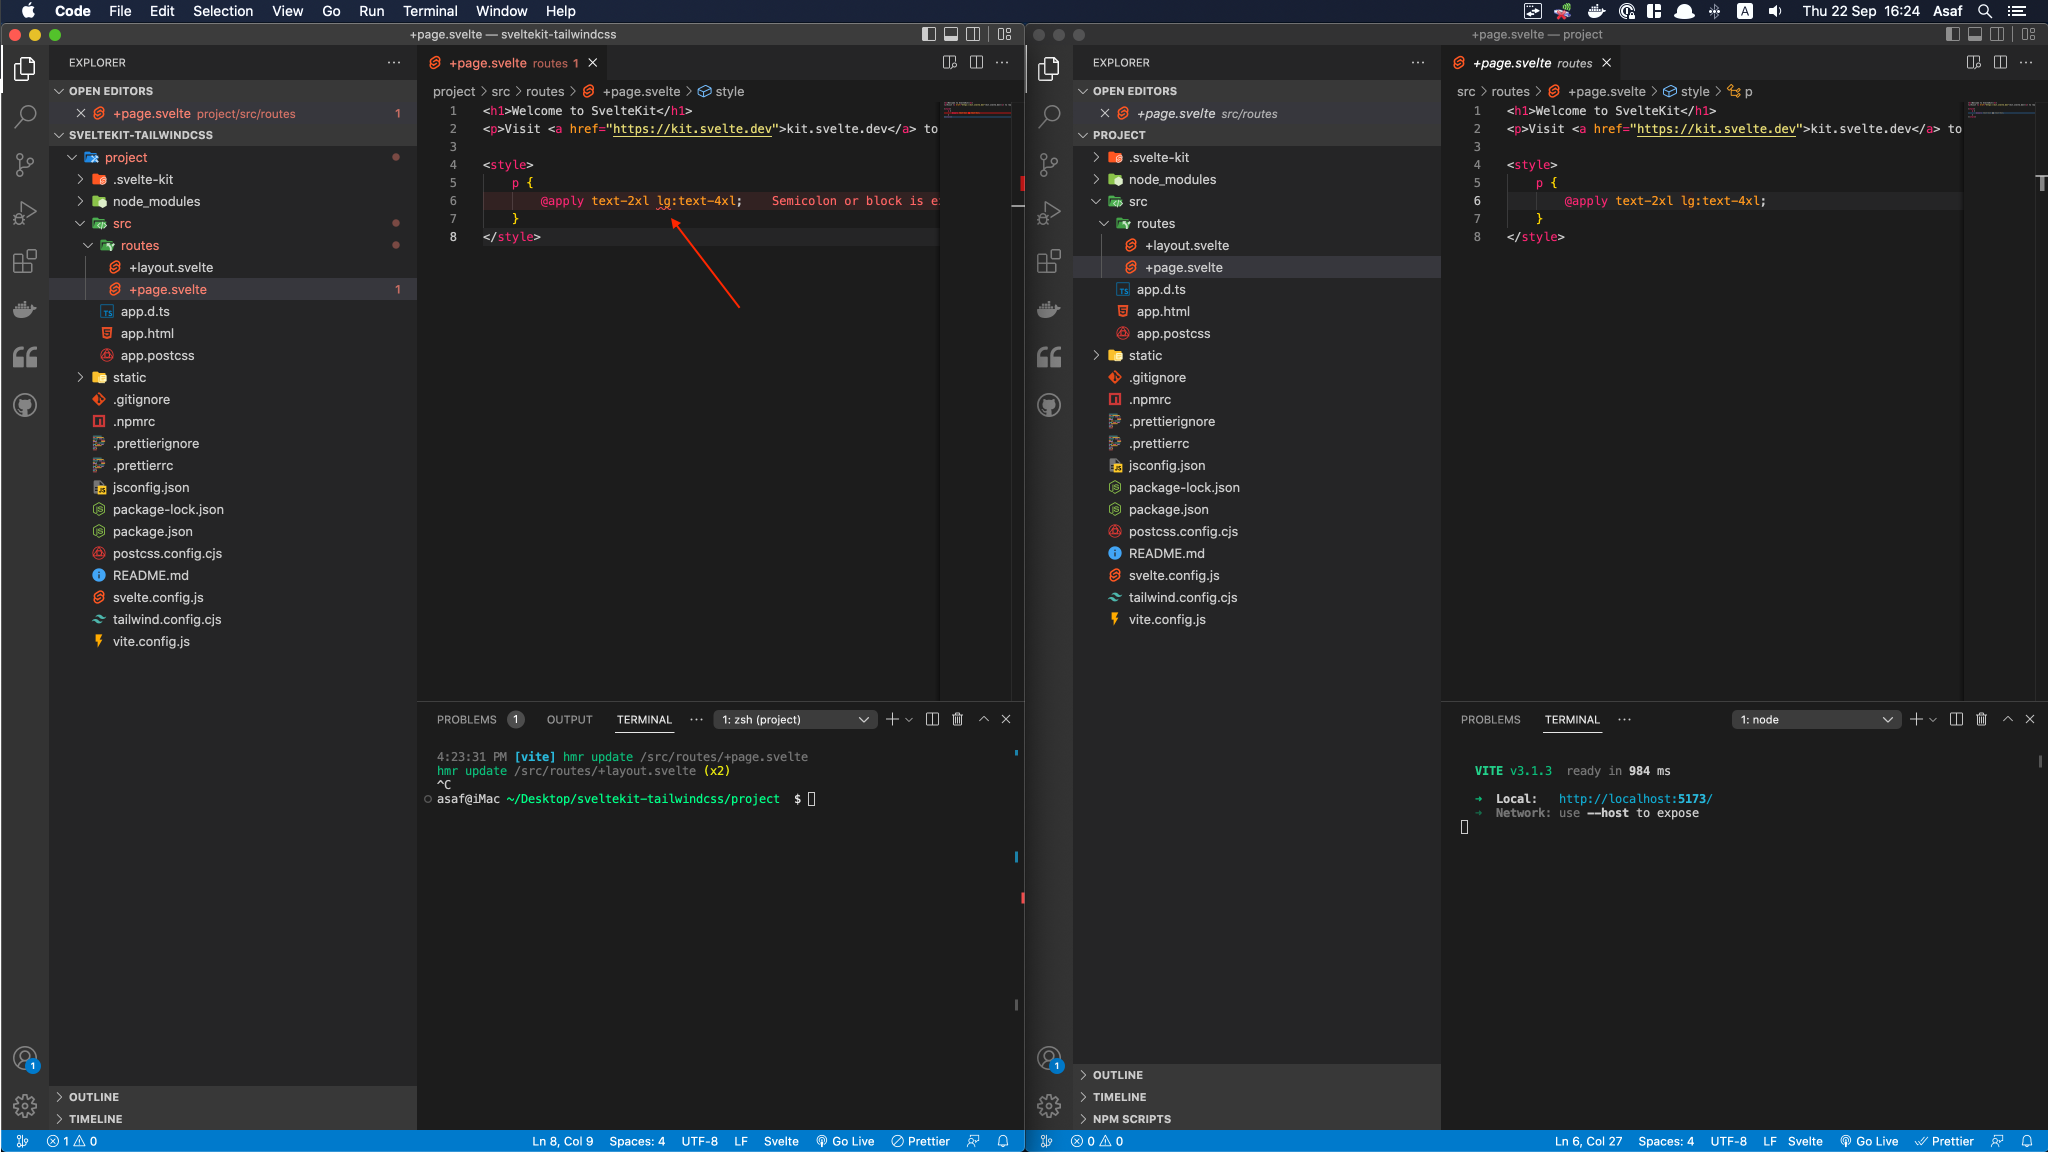Click the notification bell in the status bar
The height and width of the screenshot is (1152, 2048).
pyautogui.click(x=1002, y=1141)
